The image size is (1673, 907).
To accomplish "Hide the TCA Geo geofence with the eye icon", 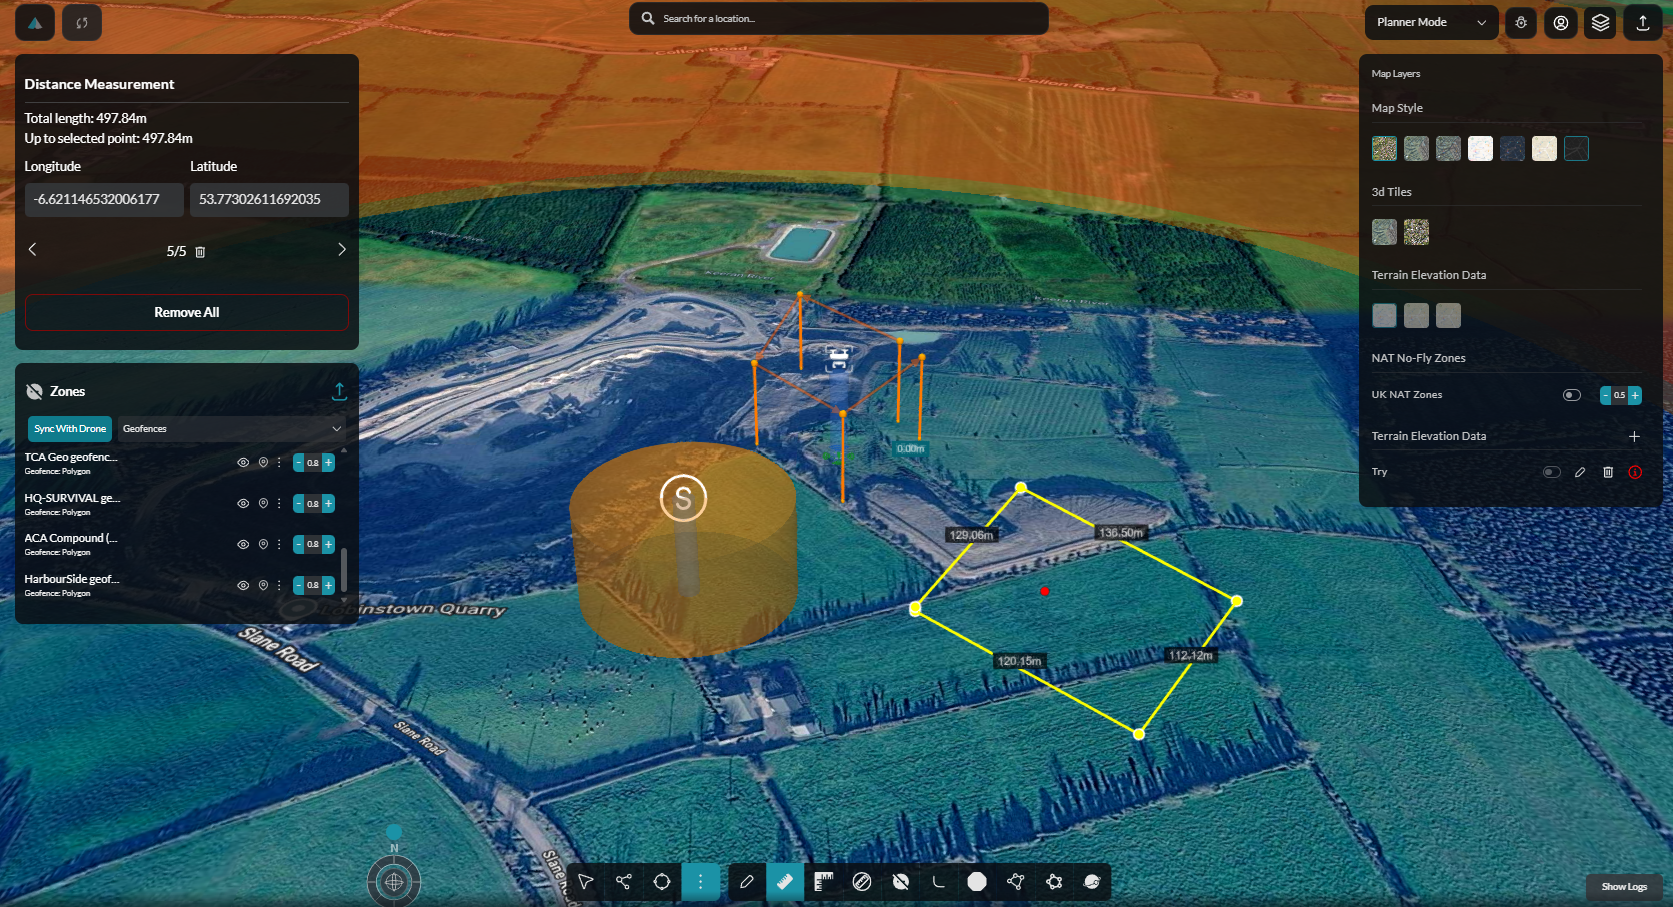I will pos(243,463).
